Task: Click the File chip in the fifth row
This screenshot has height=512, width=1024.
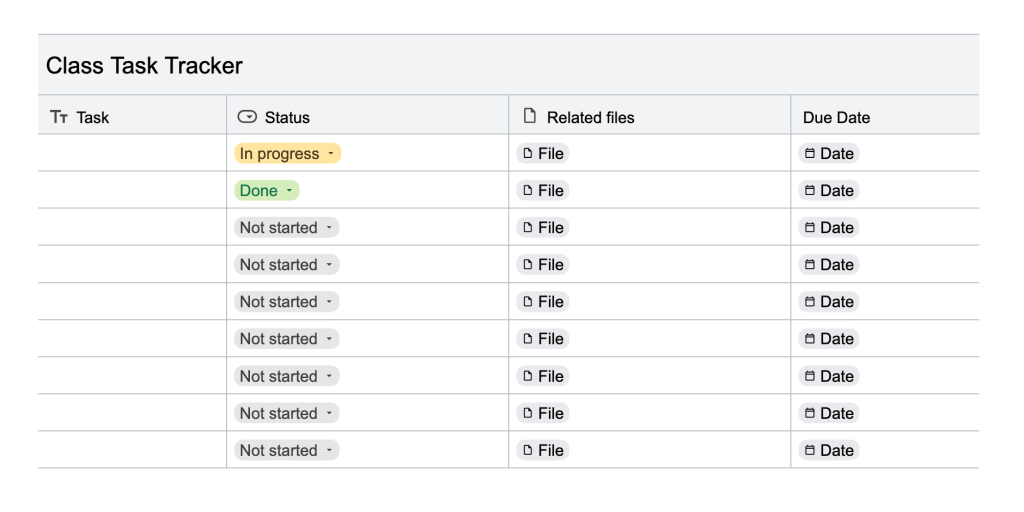Action: click(542, 302)
